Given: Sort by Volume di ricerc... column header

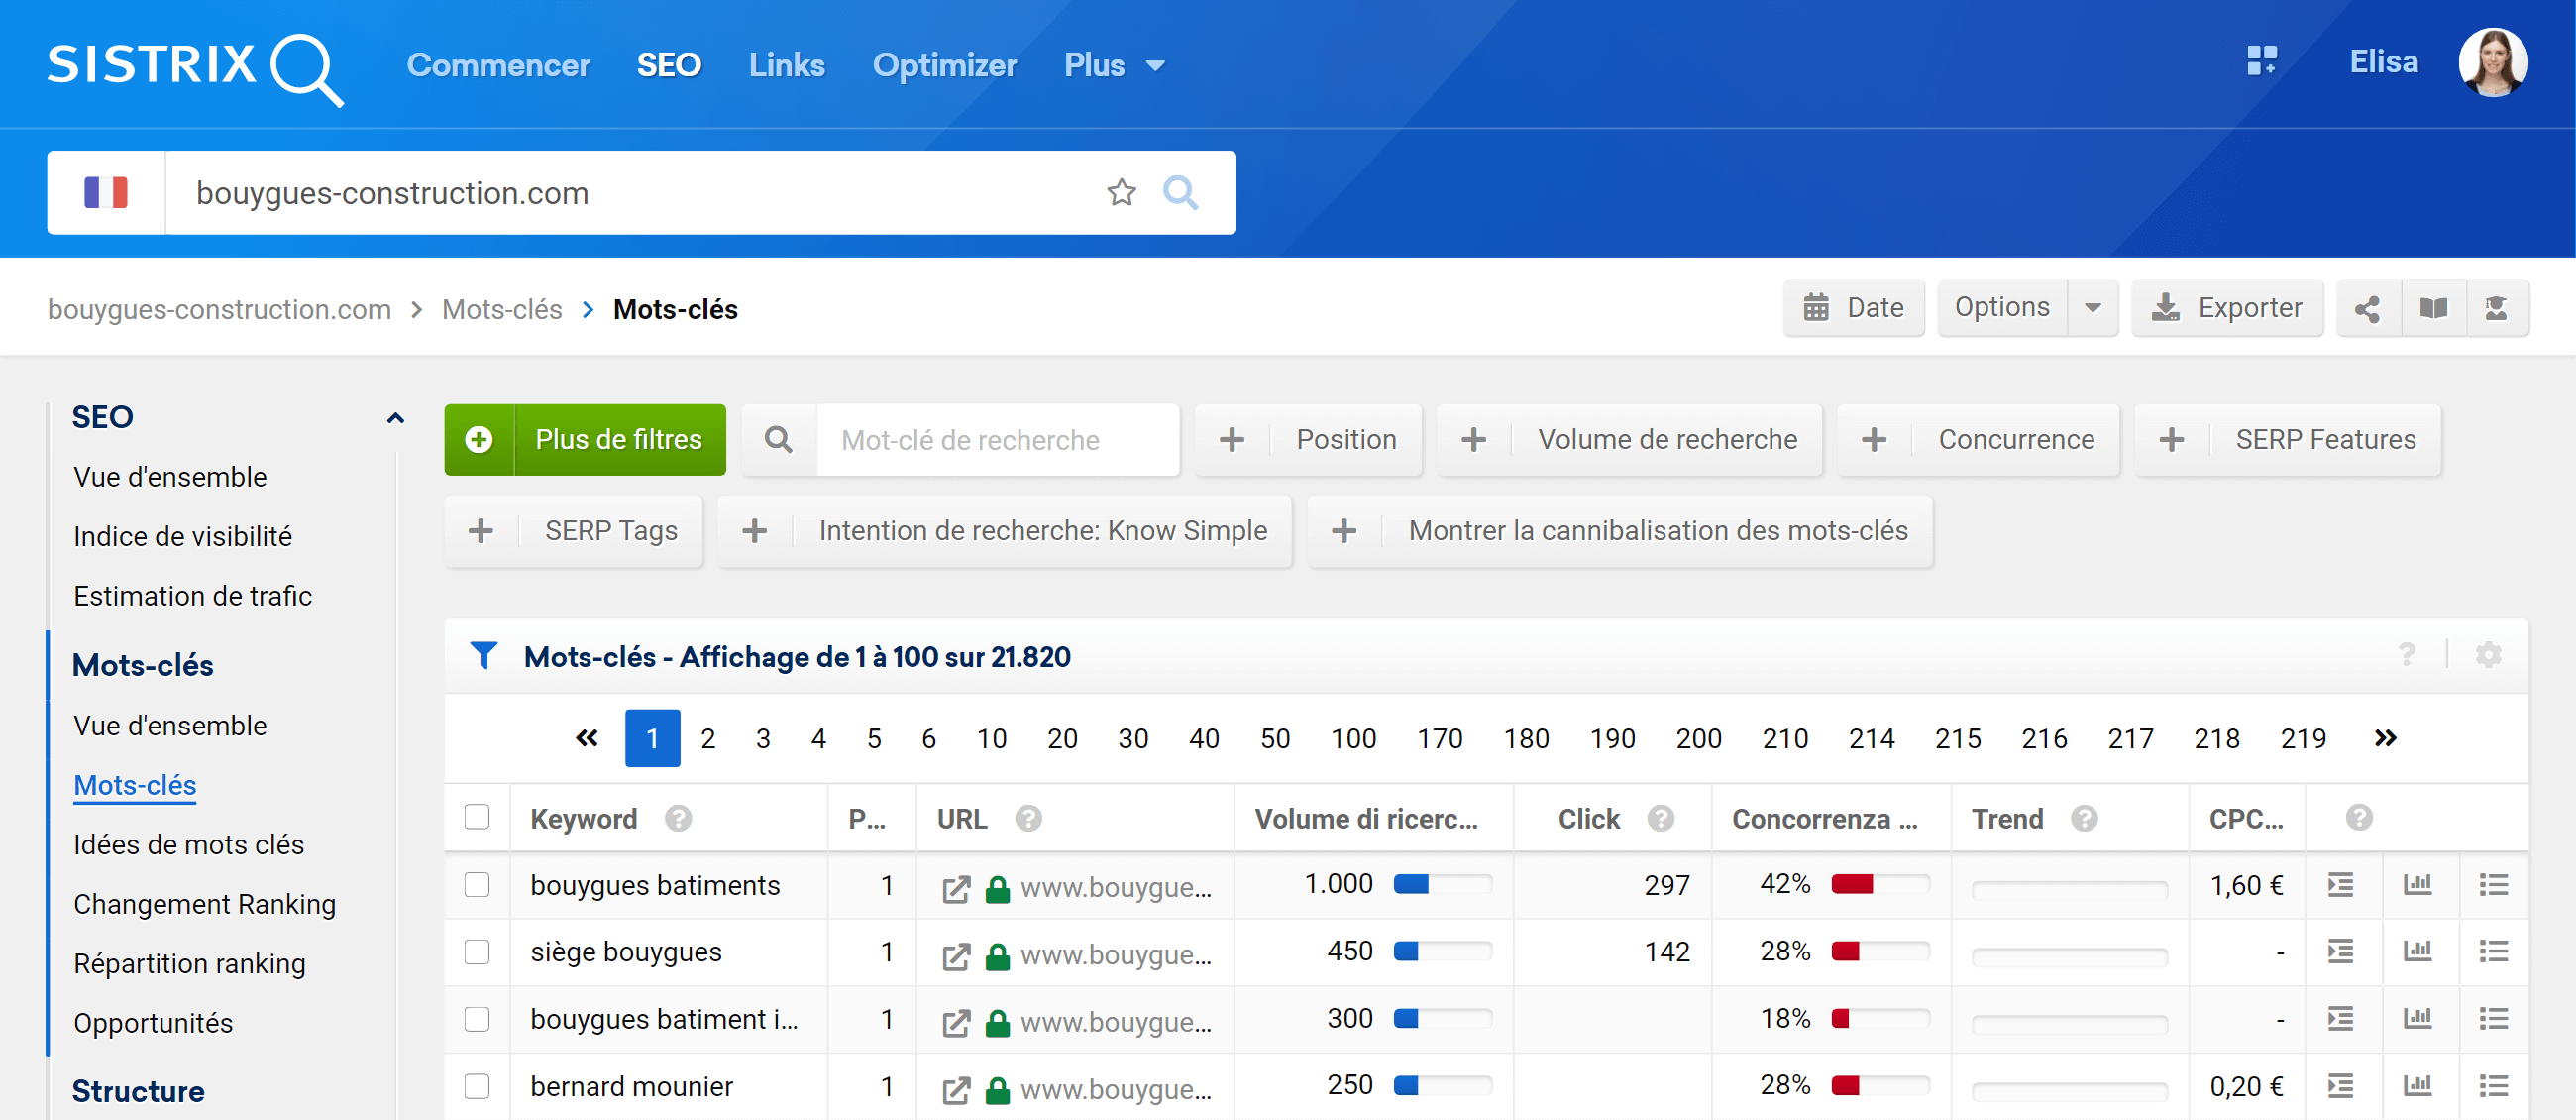Looking at the screenshot, I should pyautogui.click(x=1366, y=818).
